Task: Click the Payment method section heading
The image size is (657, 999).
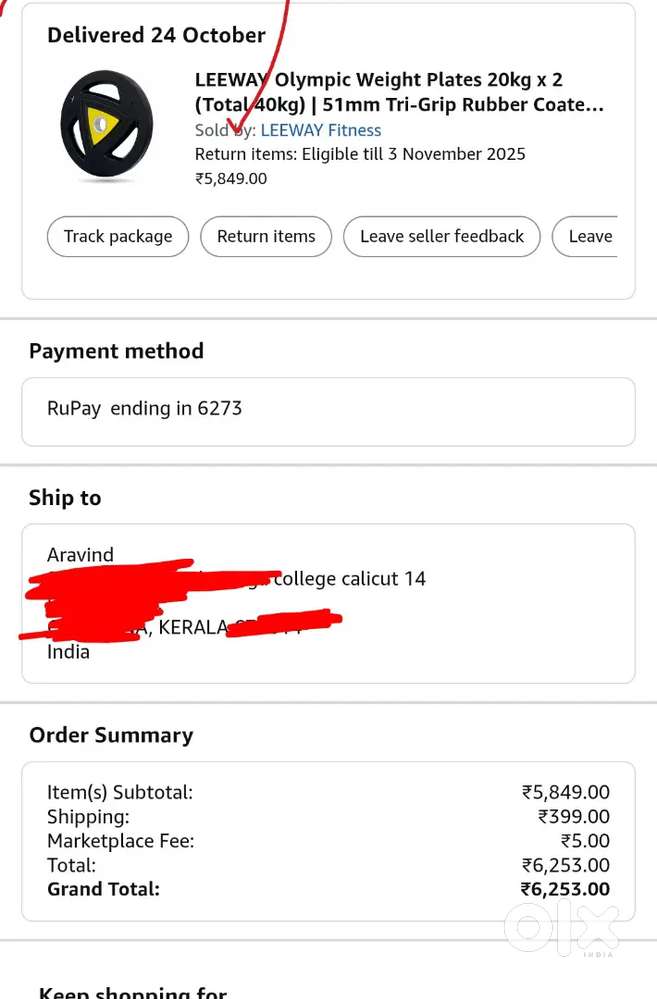Action: coord(116,351)
